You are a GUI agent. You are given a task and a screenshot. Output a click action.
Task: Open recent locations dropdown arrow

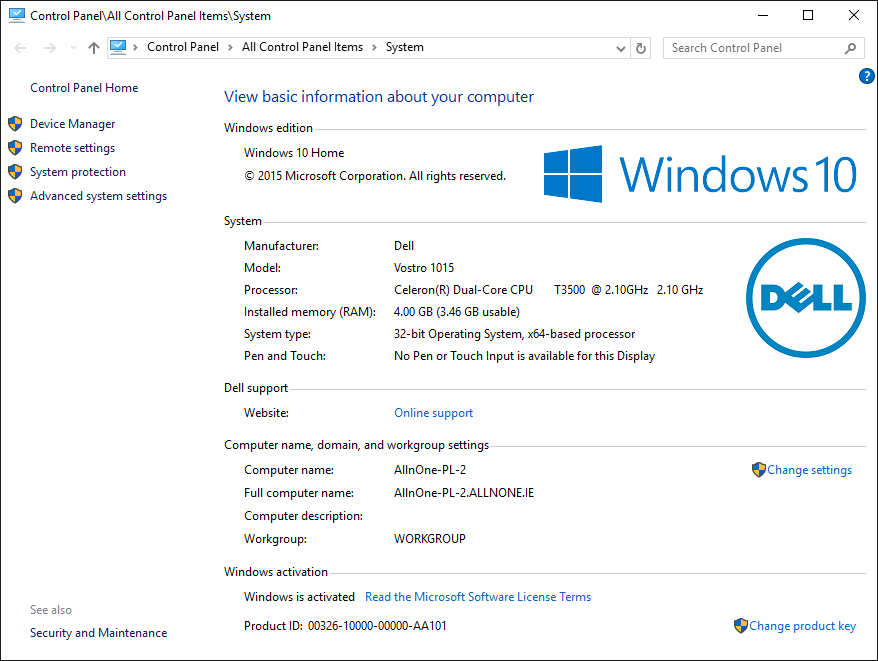[x=73, y=48]
